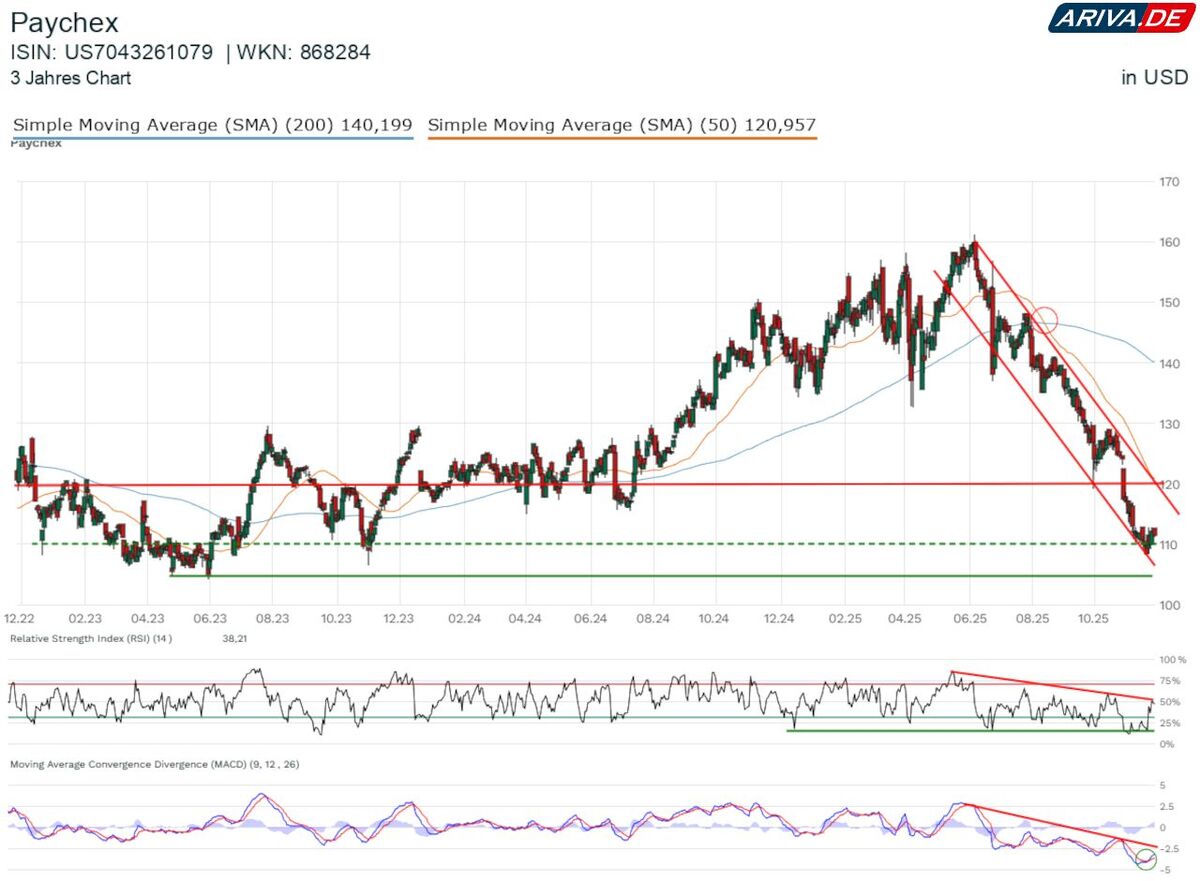Click the 120 price axis label
The image size is (1200, 881).
coord(1171,485)
